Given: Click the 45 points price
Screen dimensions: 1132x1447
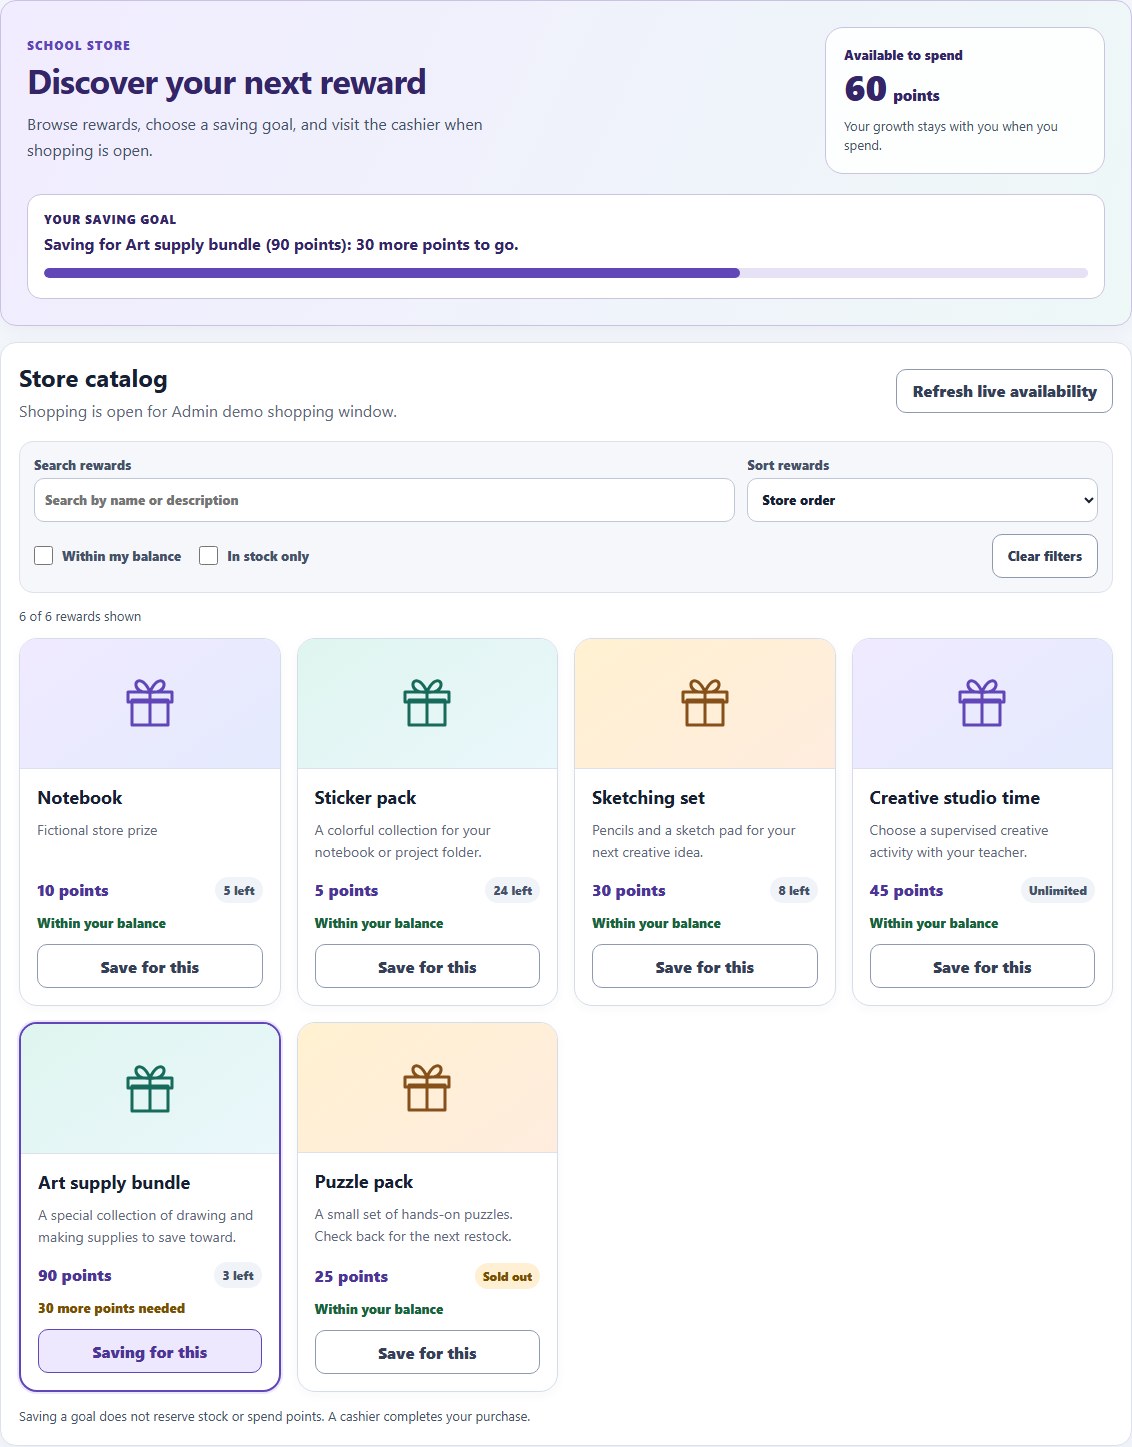Looking at the screenshot, I should tap(906, 891).
